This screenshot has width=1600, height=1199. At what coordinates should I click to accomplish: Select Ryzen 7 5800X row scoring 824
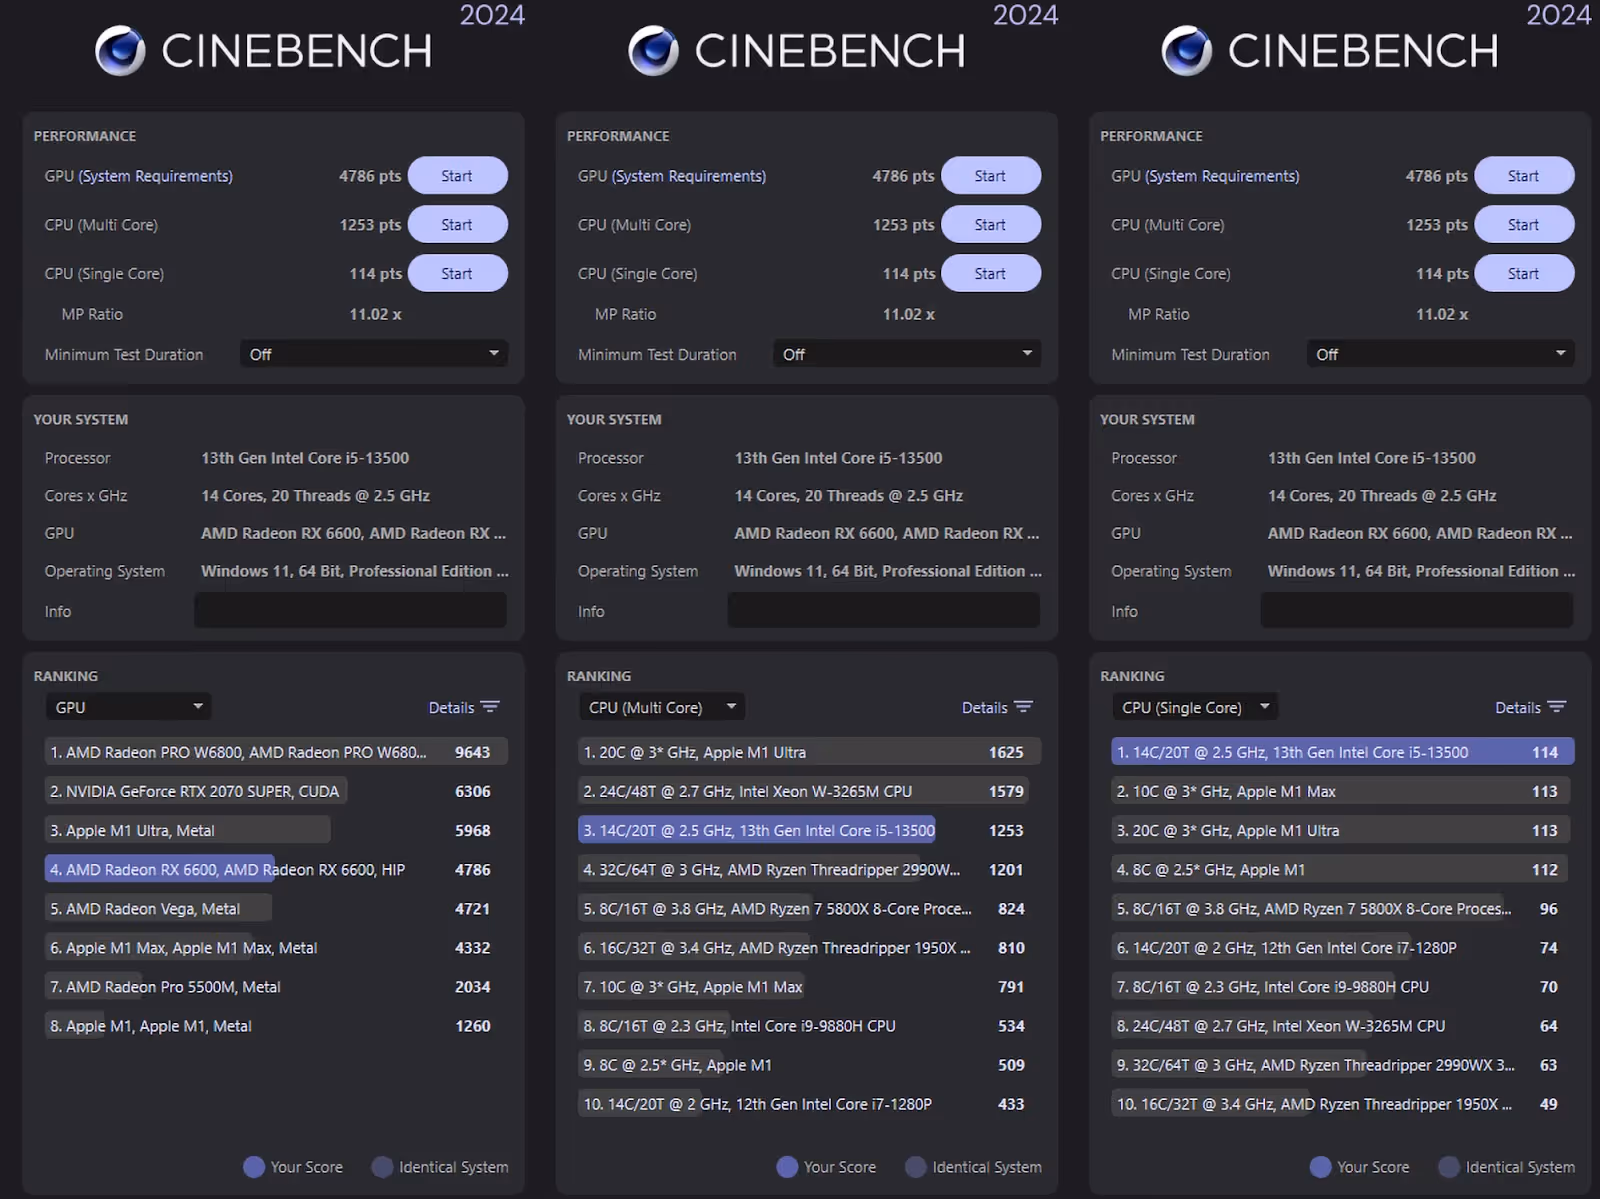tap(810, 908)
